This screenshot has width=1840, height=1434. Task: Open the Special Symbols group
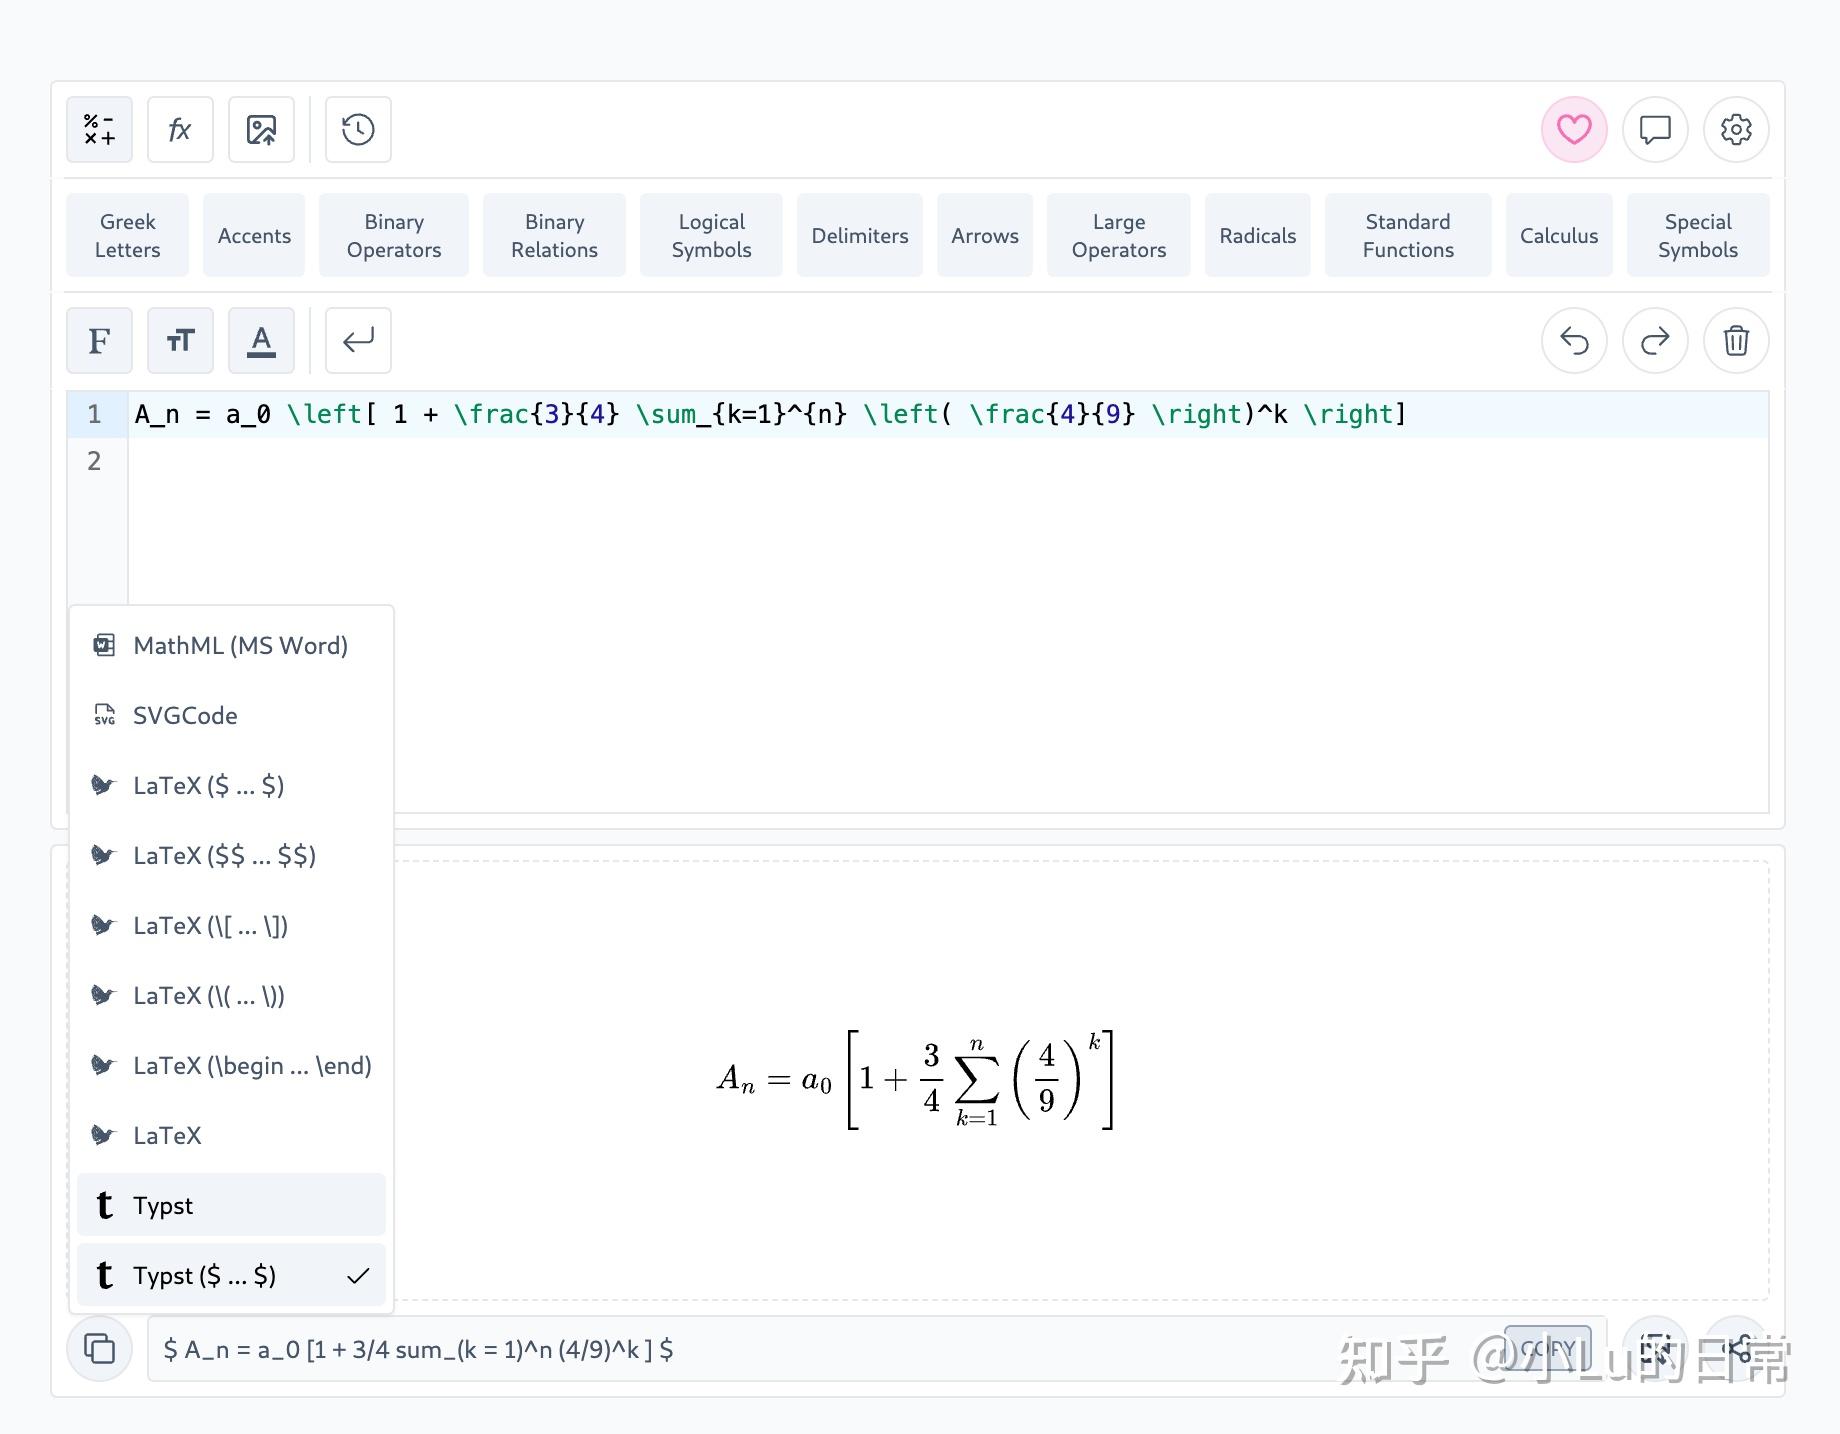1698,236
